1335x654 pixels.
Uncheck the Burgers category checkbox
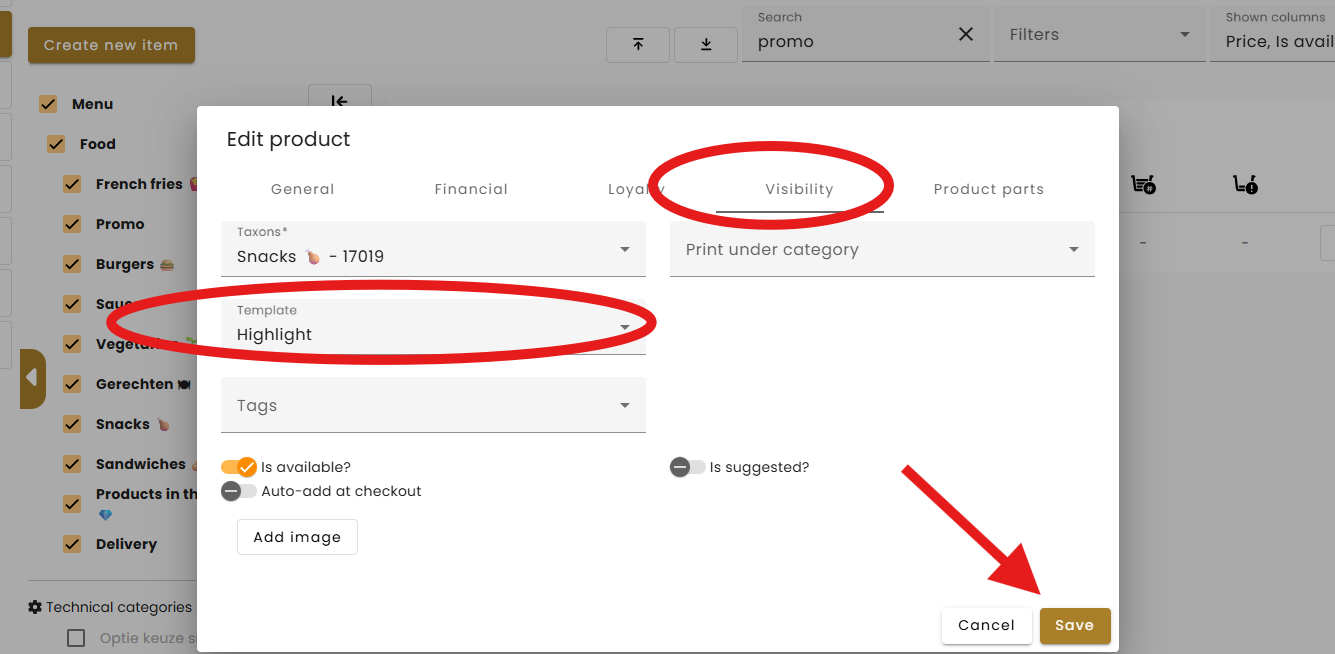click(72, 264)
